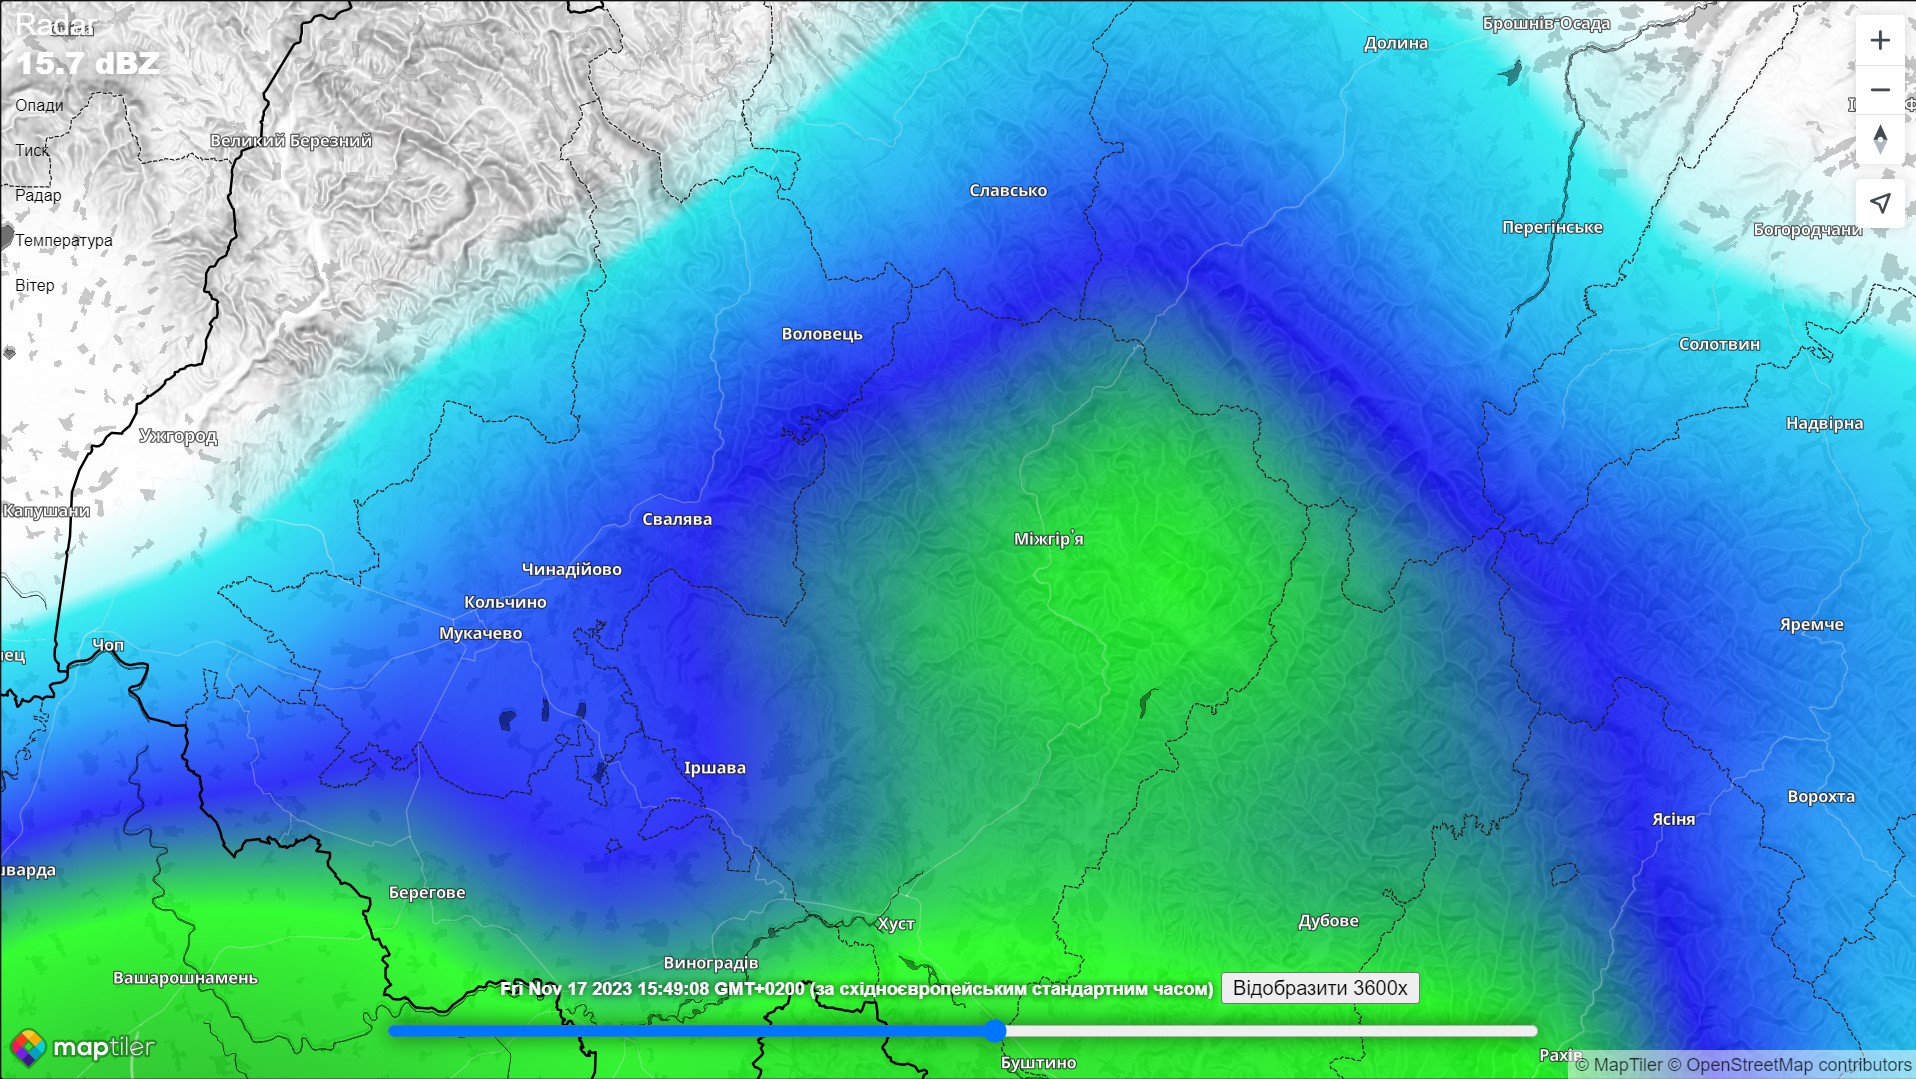
Task: Open the MapTiler logo link
Action: pyautogui.click(x=83, y=1047)
